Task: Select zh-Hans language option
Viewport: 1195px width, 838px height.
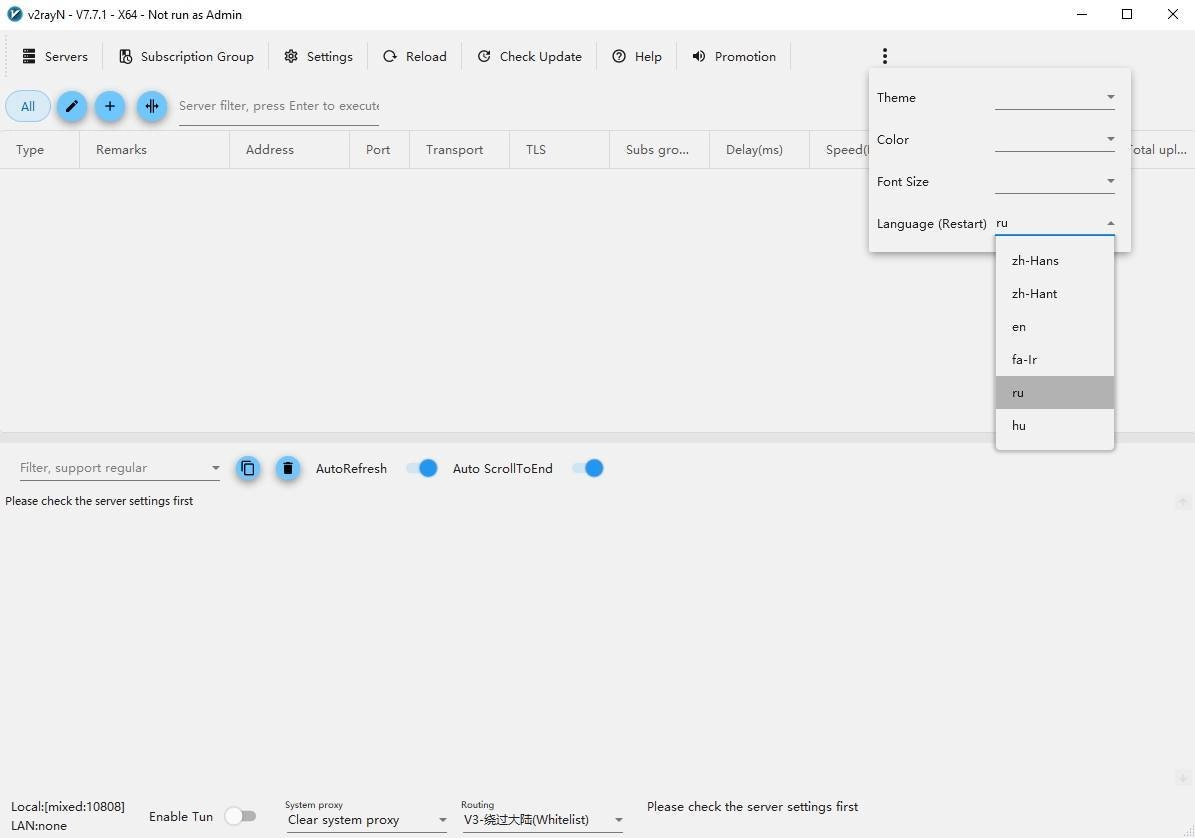Action: [x=1055, y=261]
